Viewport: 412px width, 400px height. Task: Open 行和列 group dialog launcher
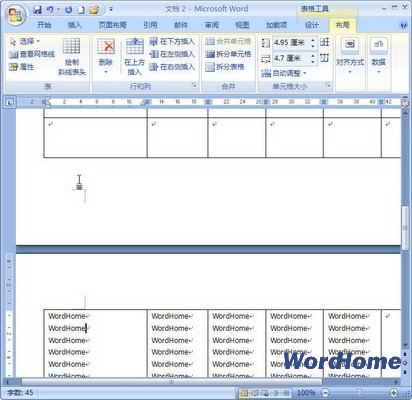(x=194, y=85)
